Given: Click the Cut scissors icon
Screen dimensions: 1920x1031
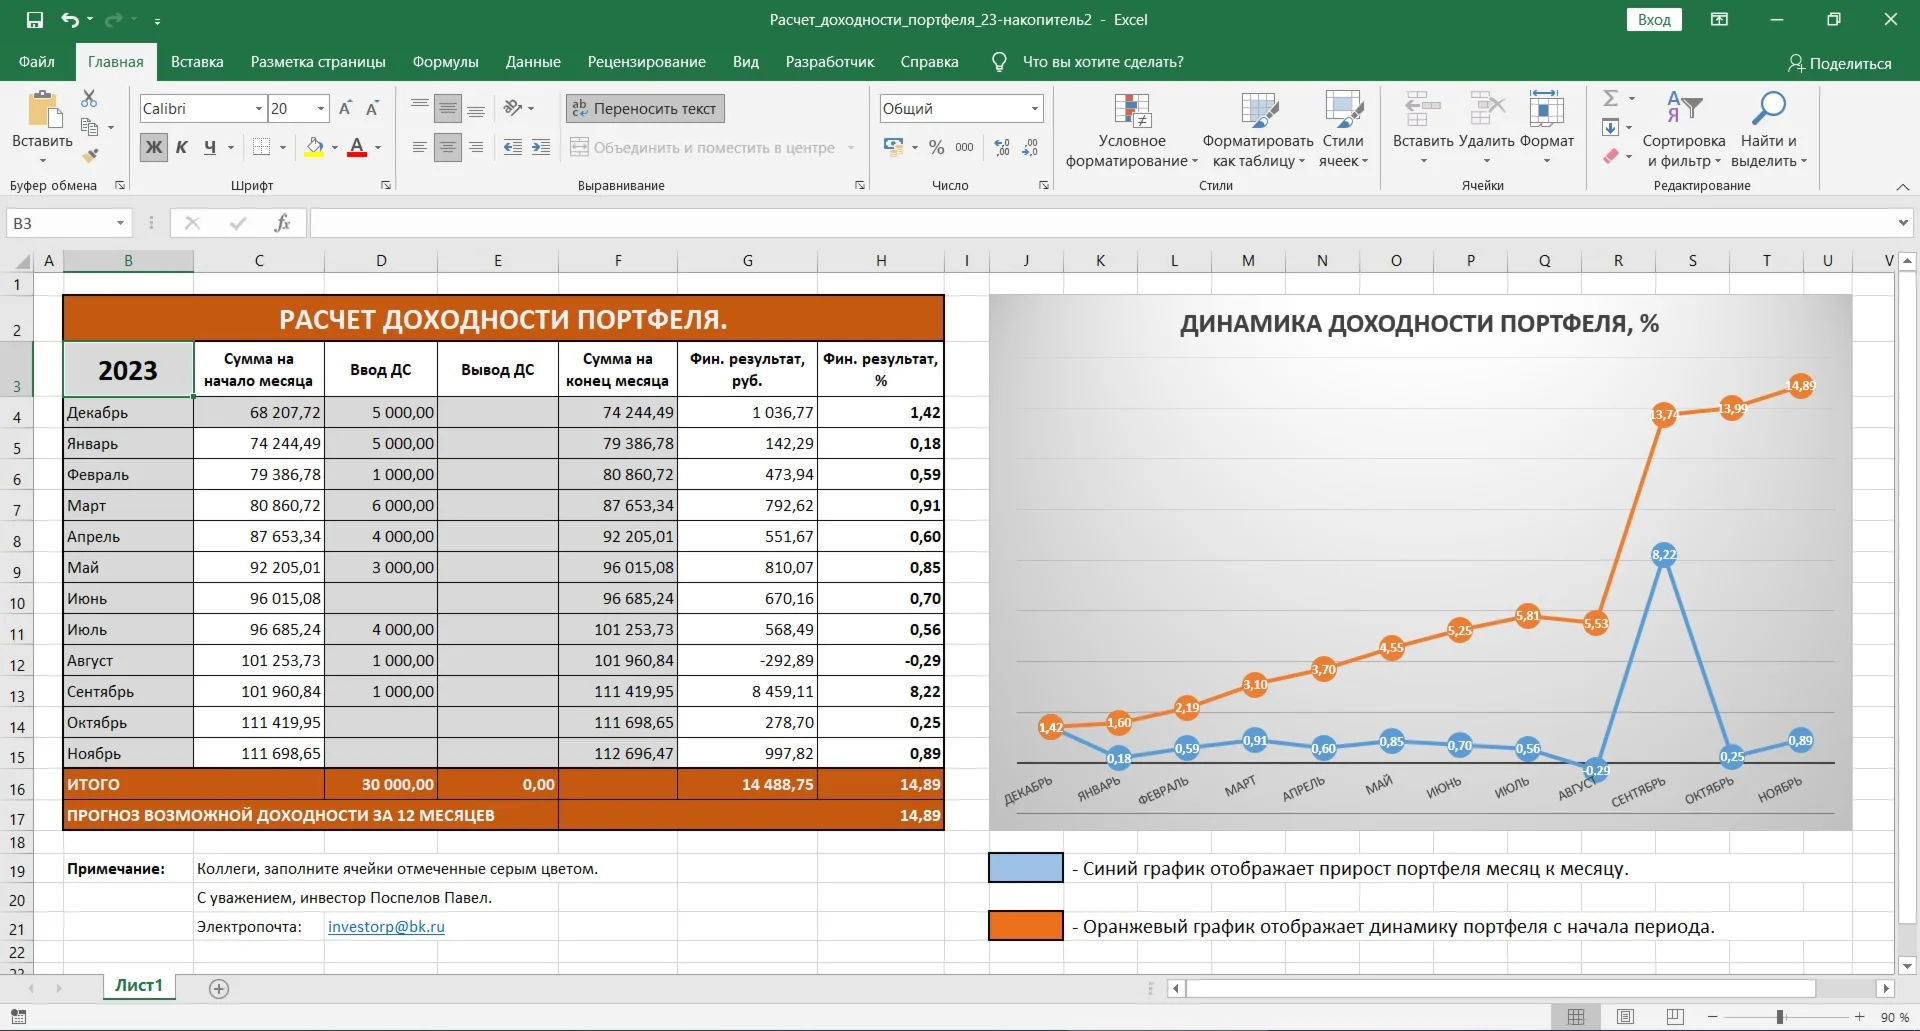Looking at the screenshot, I should pyautogui.click(x=89, y=98).
